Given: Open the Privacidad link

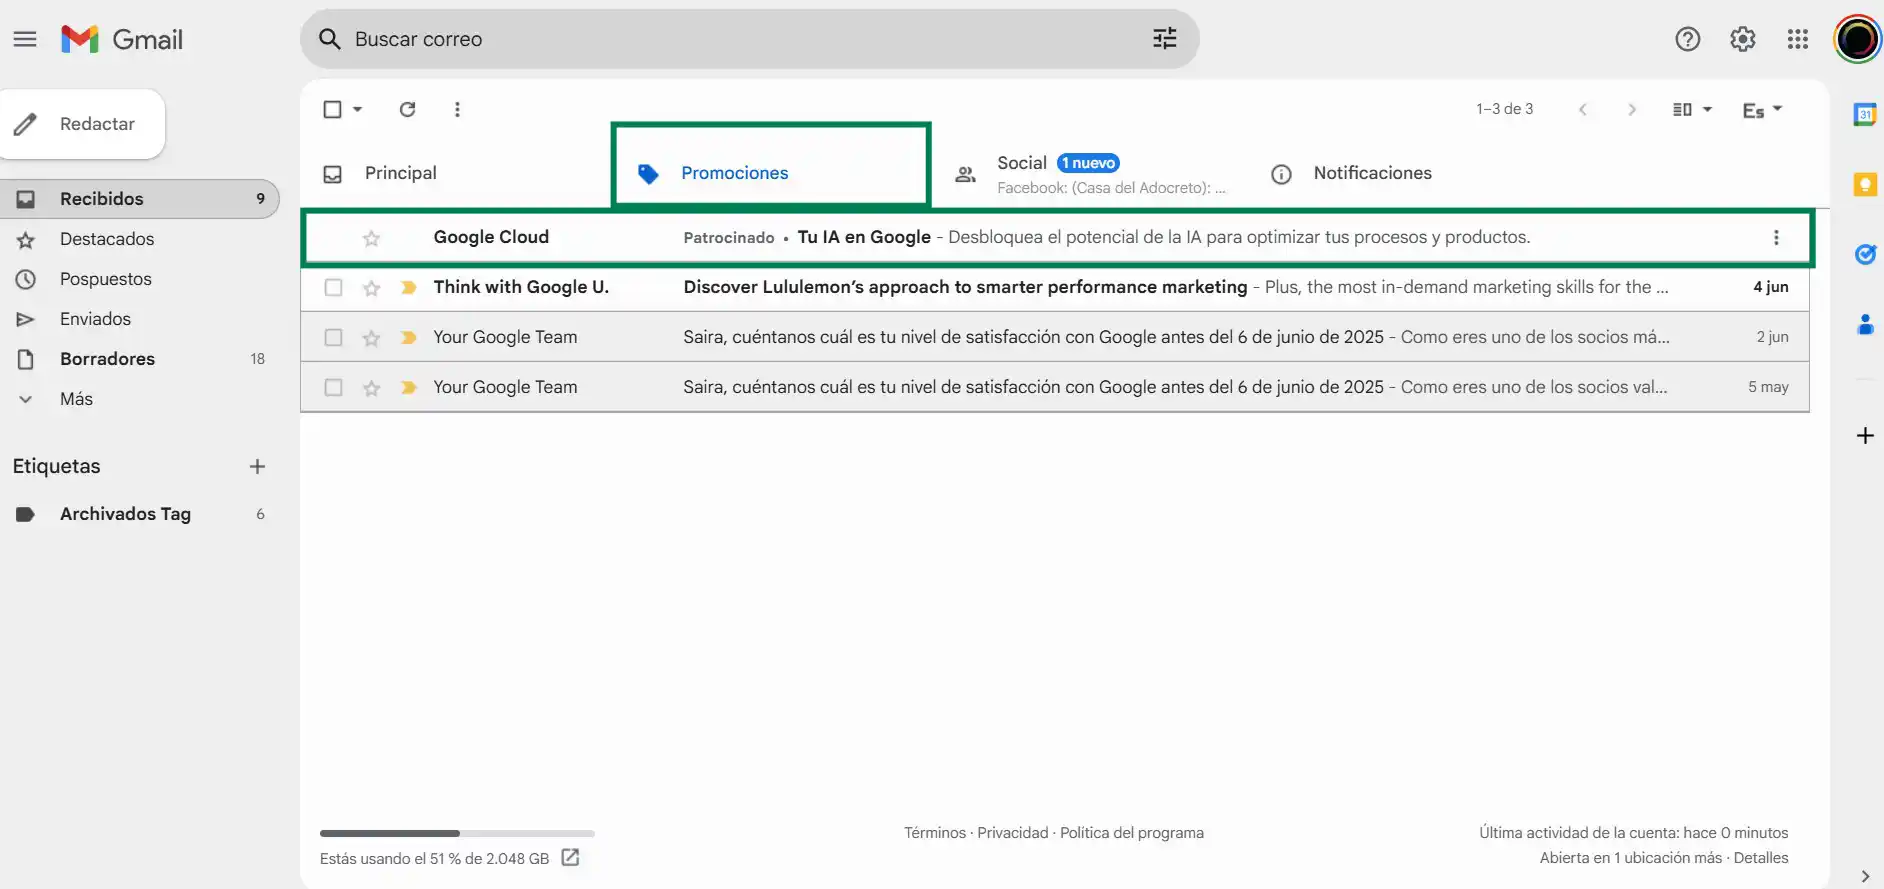Looking at the screenshot, I should pos(1012,833).
